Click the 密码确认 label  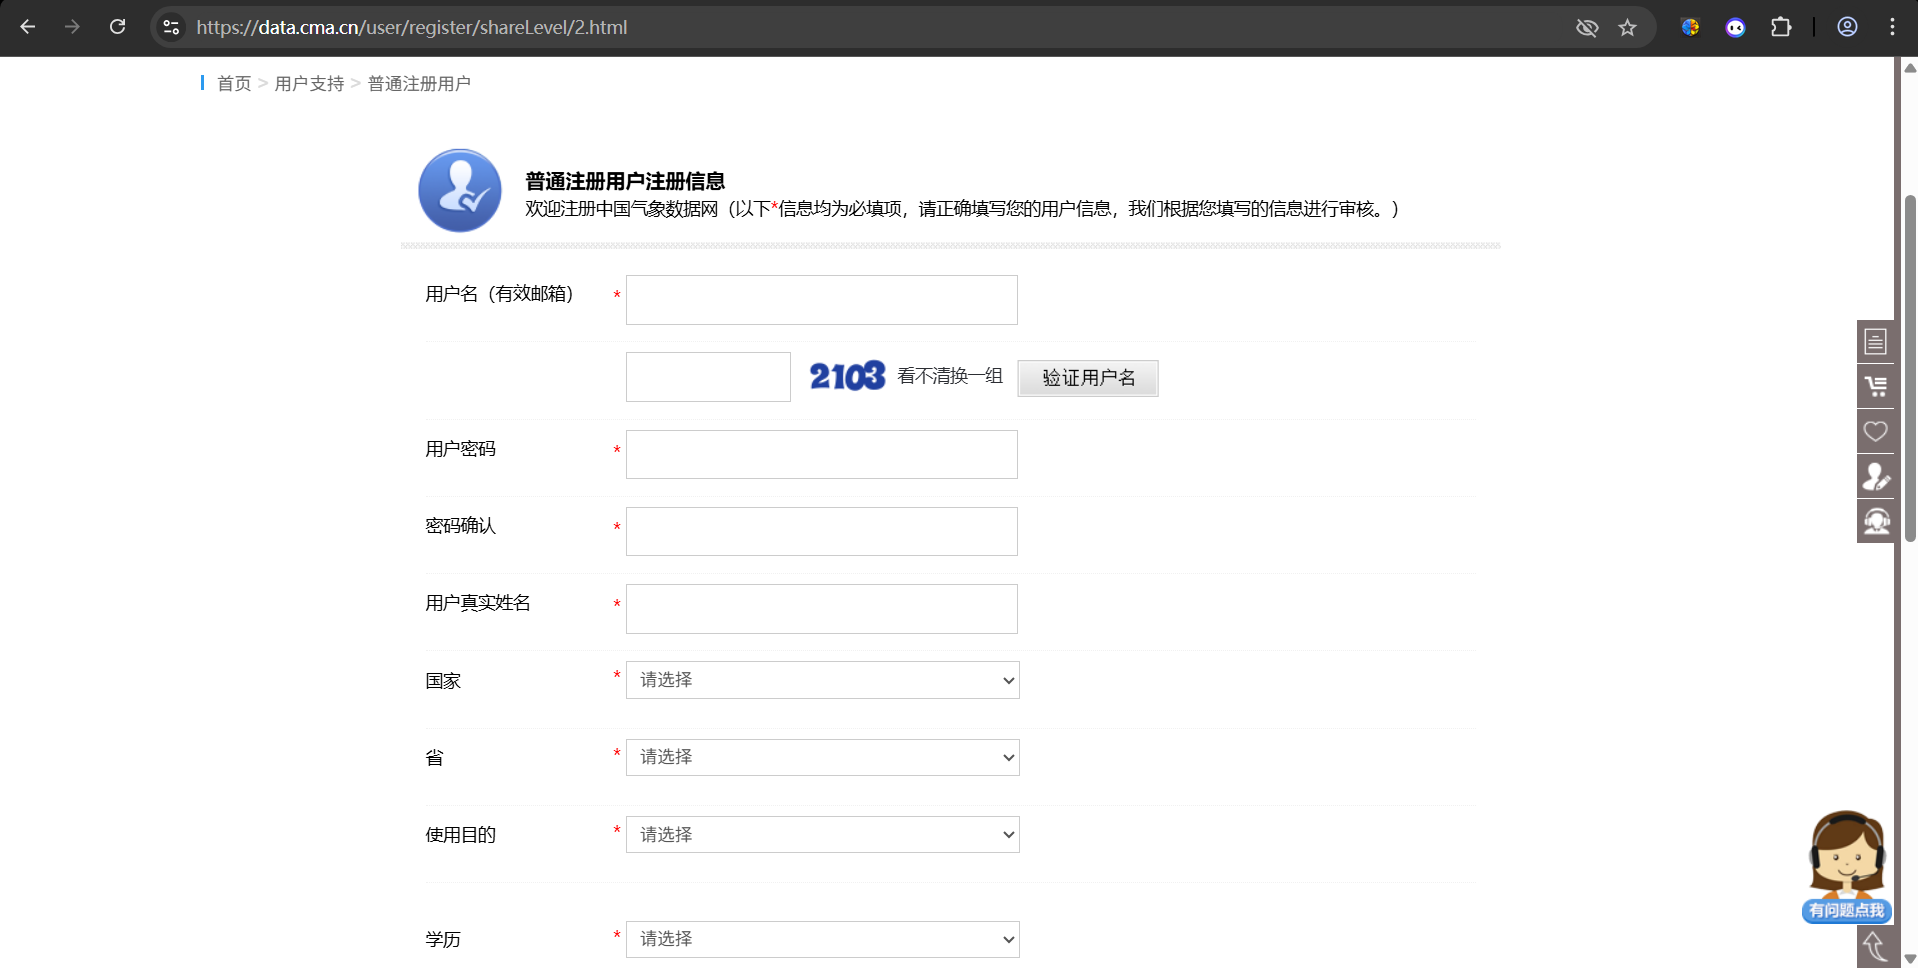click(460, 526)
